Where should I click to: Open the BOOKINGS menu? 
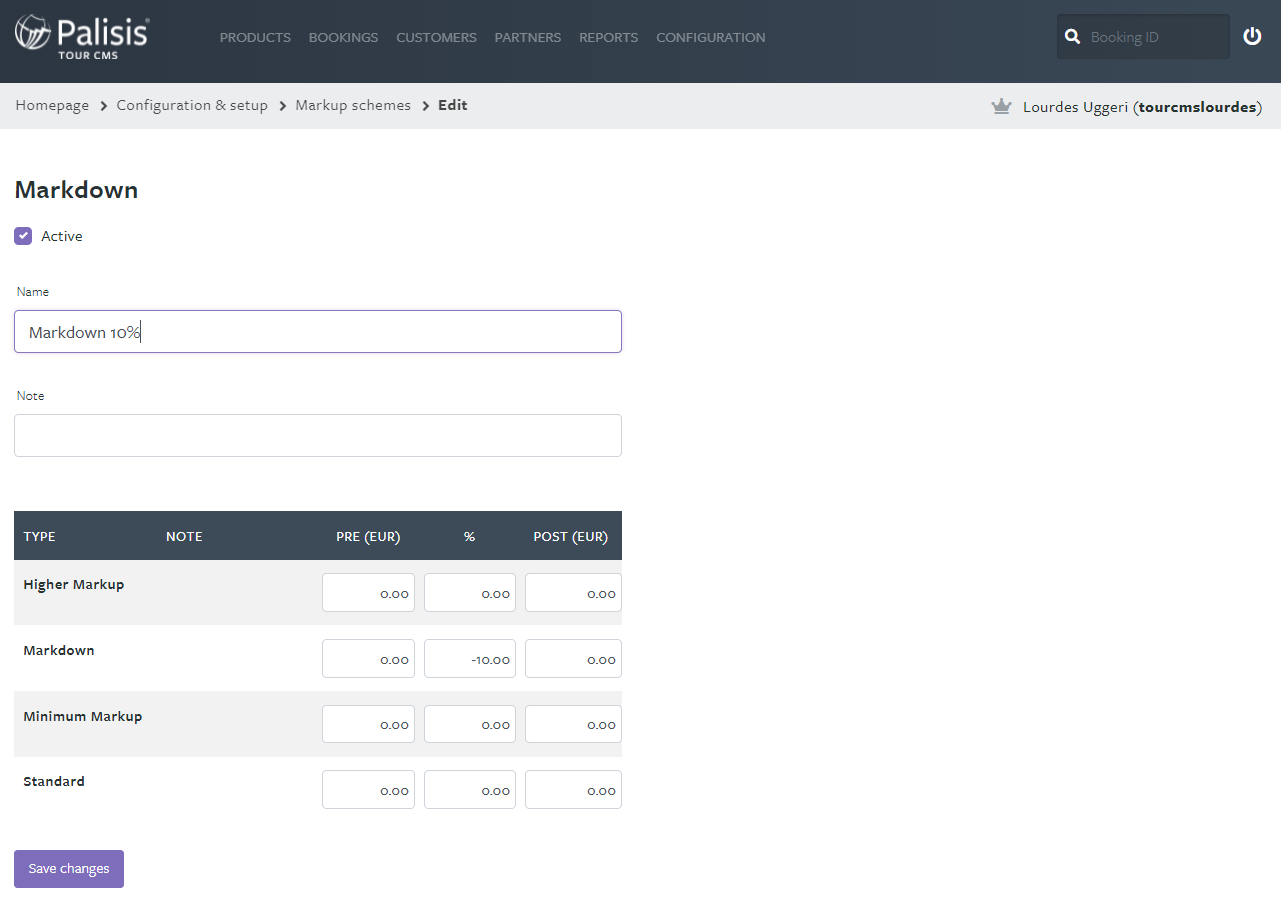(343, 37)
